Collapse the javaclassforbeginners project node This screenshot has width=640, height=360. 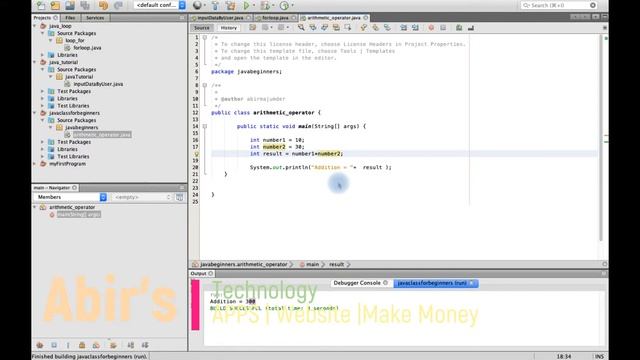point(35,113)
